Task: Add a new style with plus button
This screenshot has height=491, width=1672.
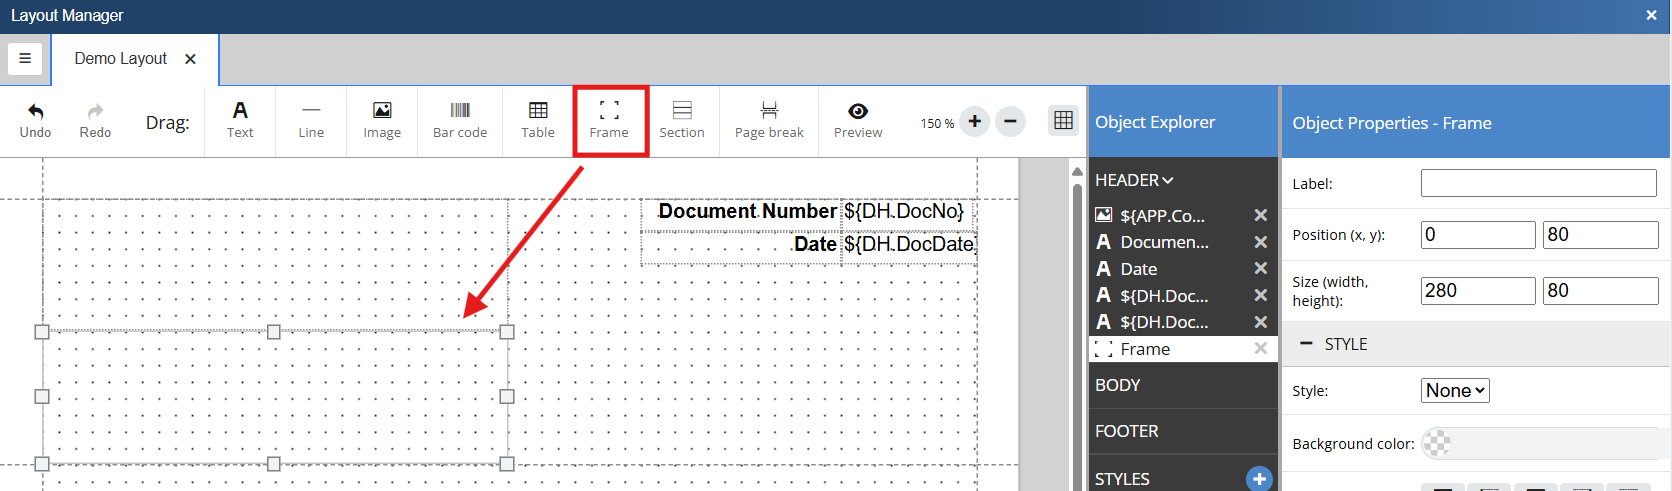Action: point(1259,479)
